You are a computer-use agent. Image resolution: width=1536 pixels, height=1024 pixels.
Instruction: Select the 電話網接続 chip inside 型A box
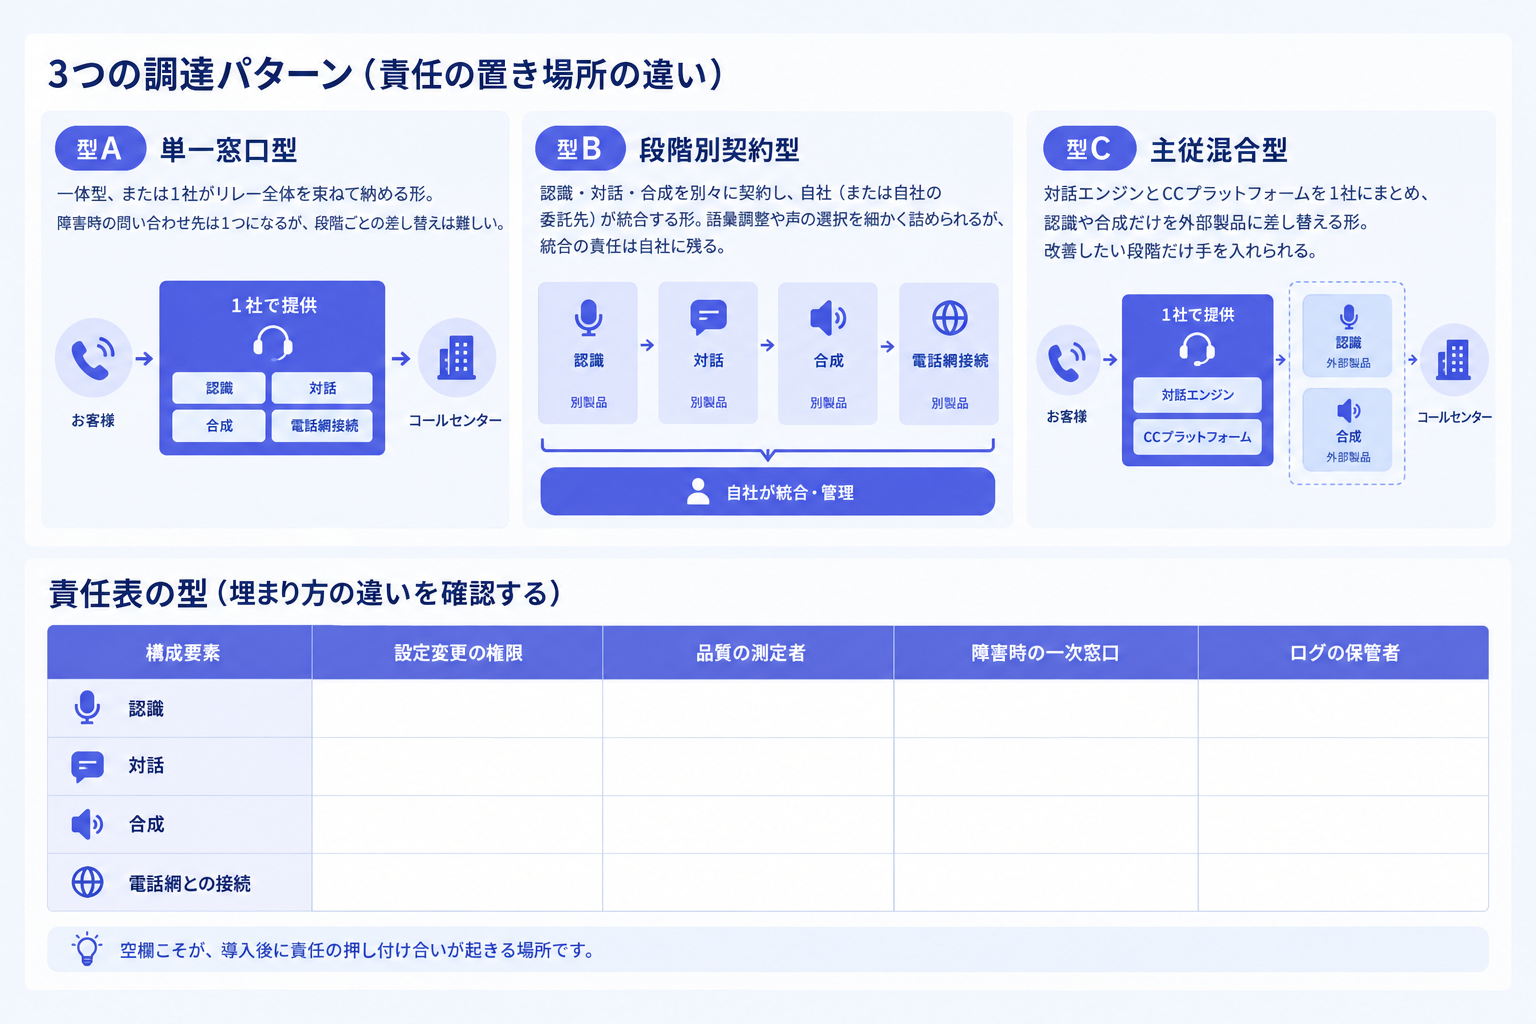pos(322,425)
